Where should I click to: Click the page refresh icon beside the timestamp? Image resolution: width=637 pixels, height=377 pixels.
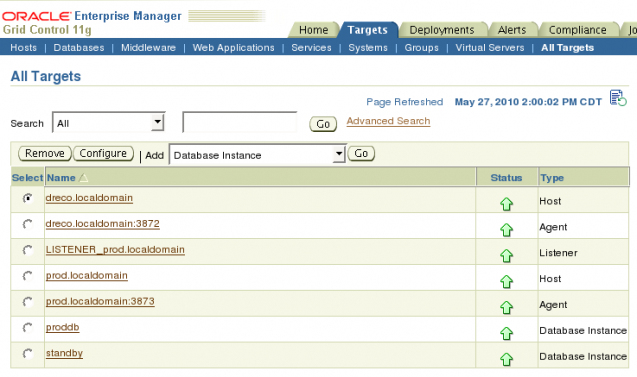(618, 98)
